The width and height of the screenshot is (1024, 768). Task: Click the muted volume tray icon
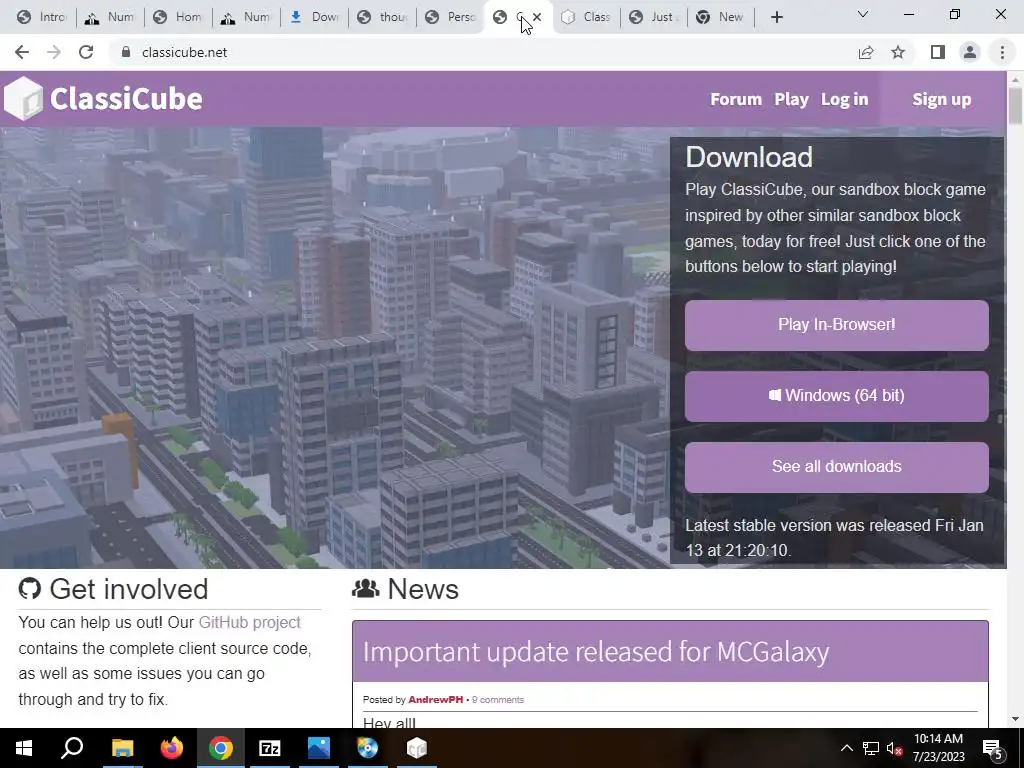click(x=894, y=748)
